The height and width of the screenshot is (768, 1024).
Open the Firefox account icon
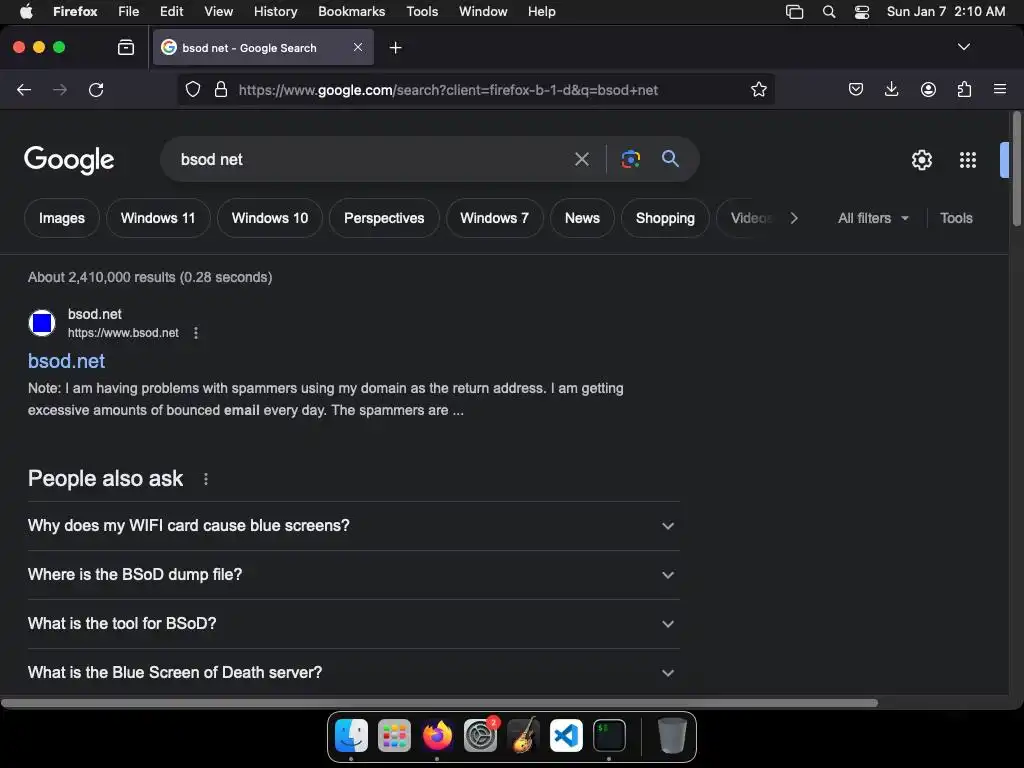pyautogui.click(x=928, y=89)
